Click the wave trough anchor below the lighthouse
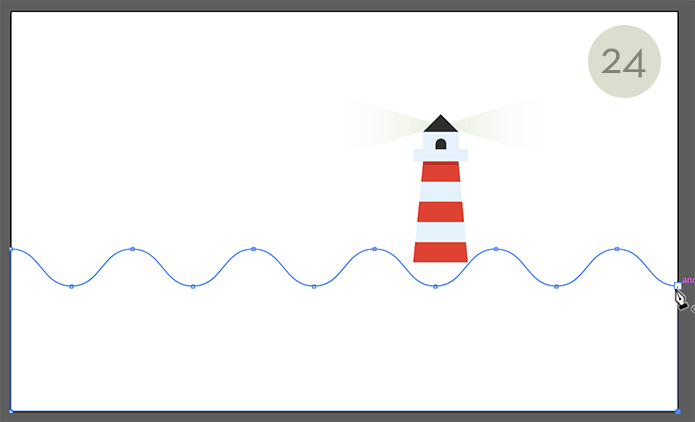 [x=435, y=287]
